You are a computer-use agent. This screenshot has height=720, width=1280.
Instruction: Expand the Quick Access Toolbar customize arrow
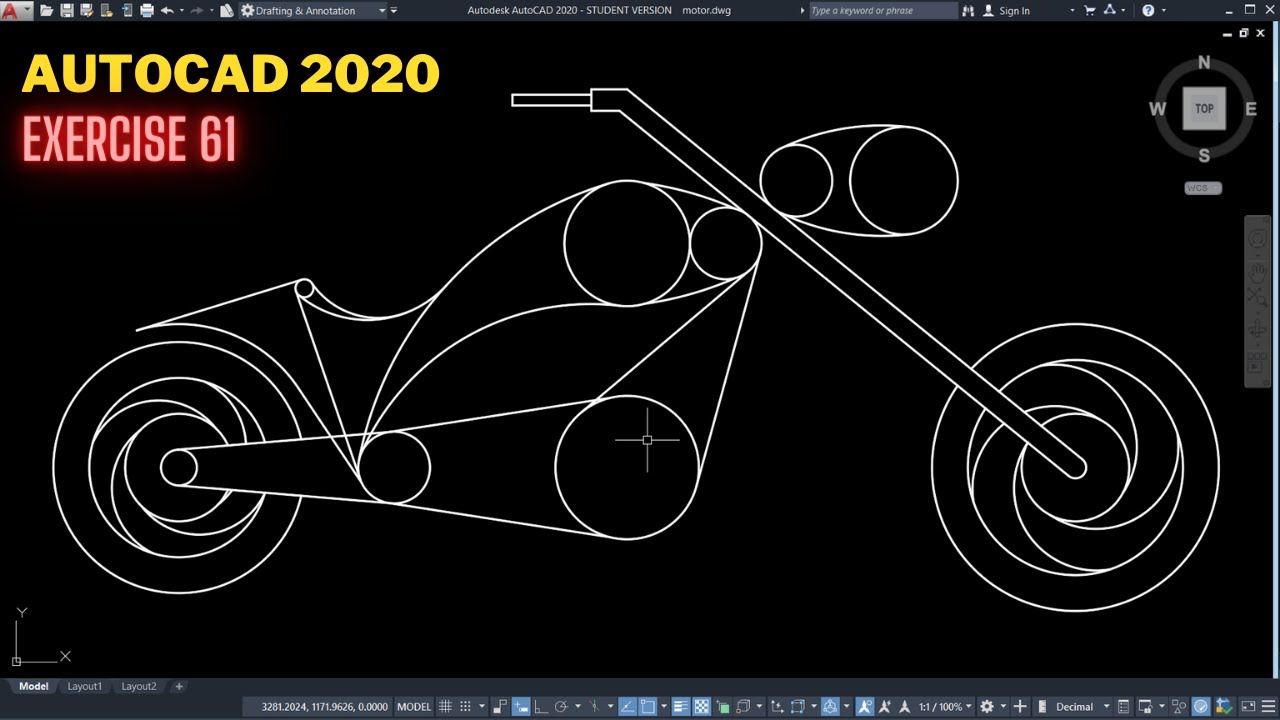394,11
